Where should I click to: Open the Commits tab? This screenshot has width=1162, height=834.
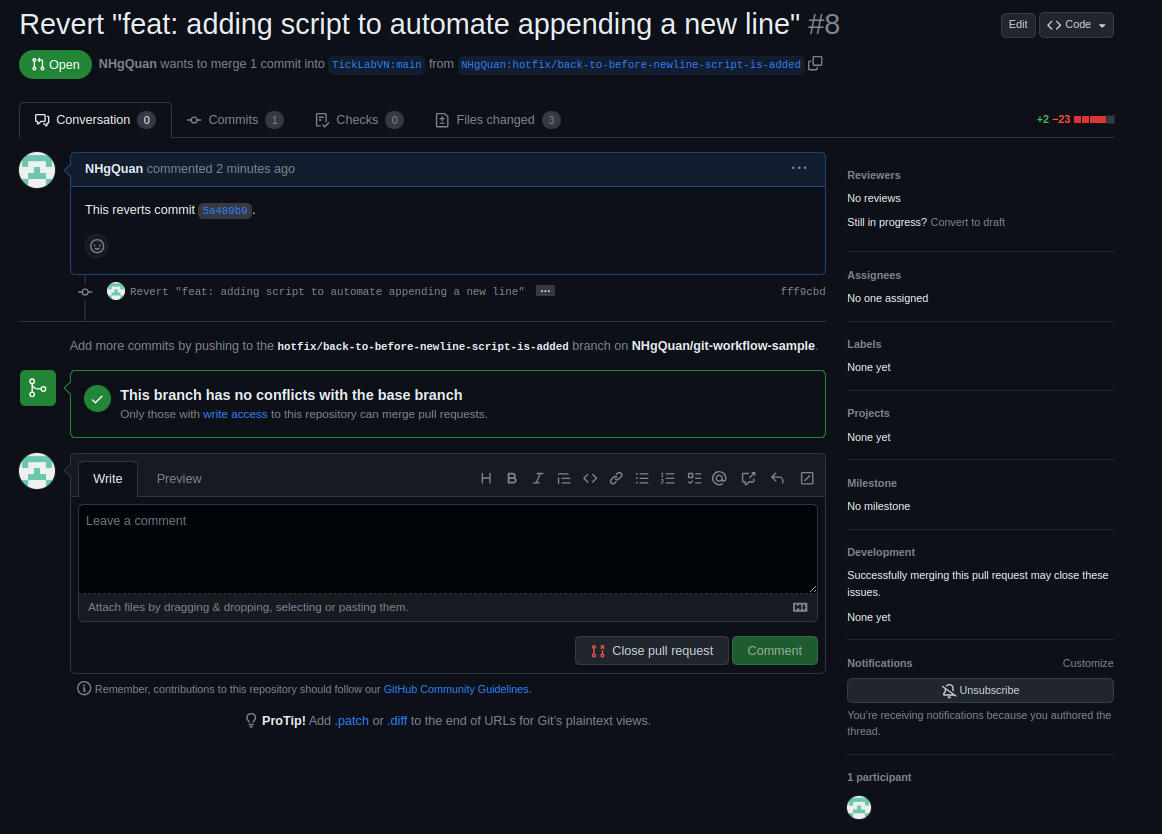pos(235,120)
